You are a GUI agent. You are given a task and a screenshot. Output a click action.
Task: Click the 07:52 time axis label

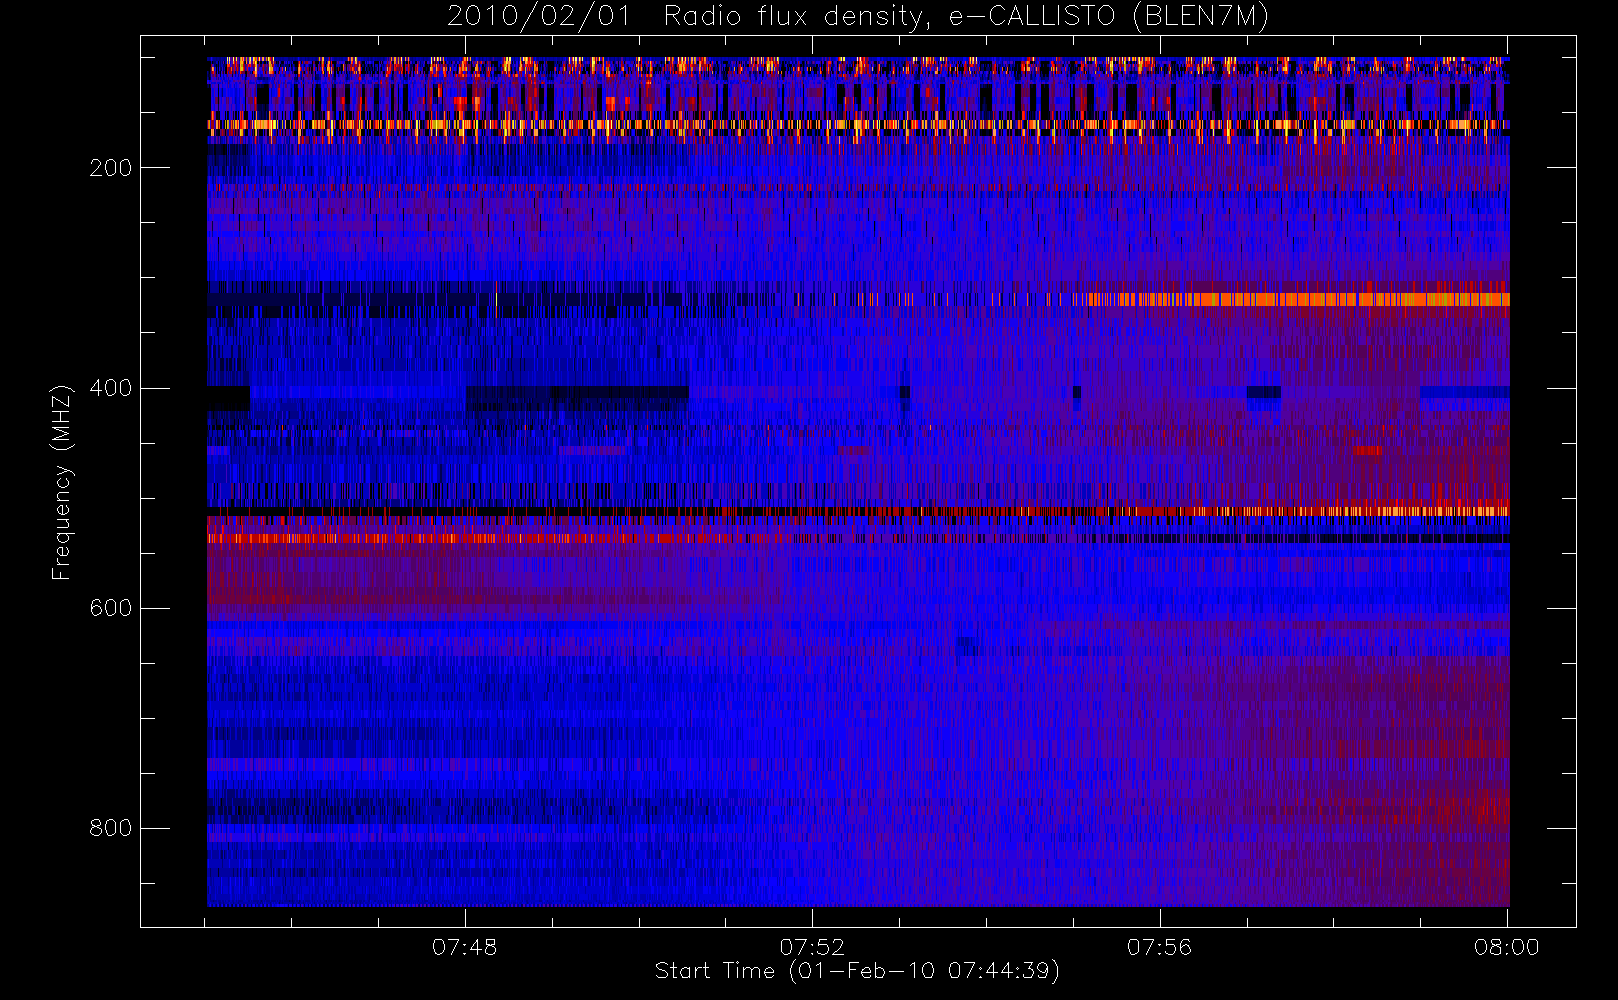point(812,946)
